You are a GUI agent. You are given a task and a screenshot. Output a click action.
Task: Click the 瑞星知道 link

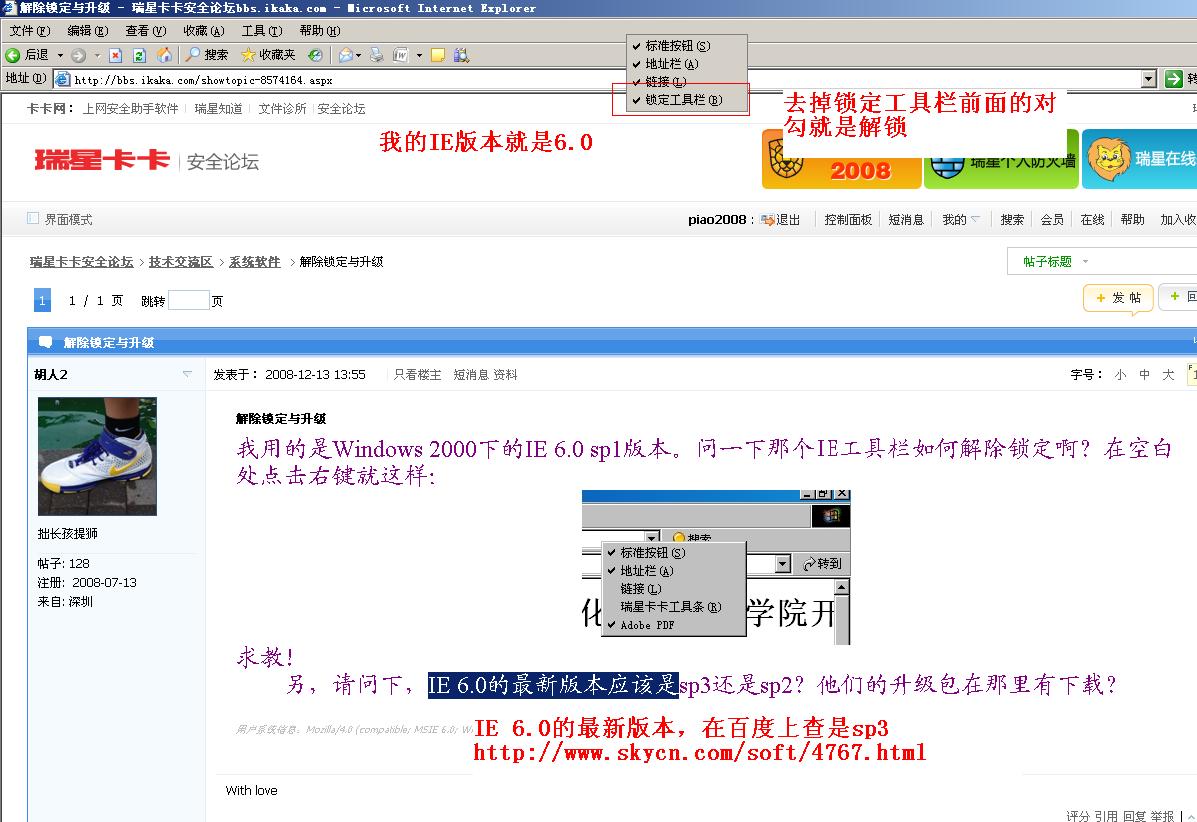click(x=218, y=108)
